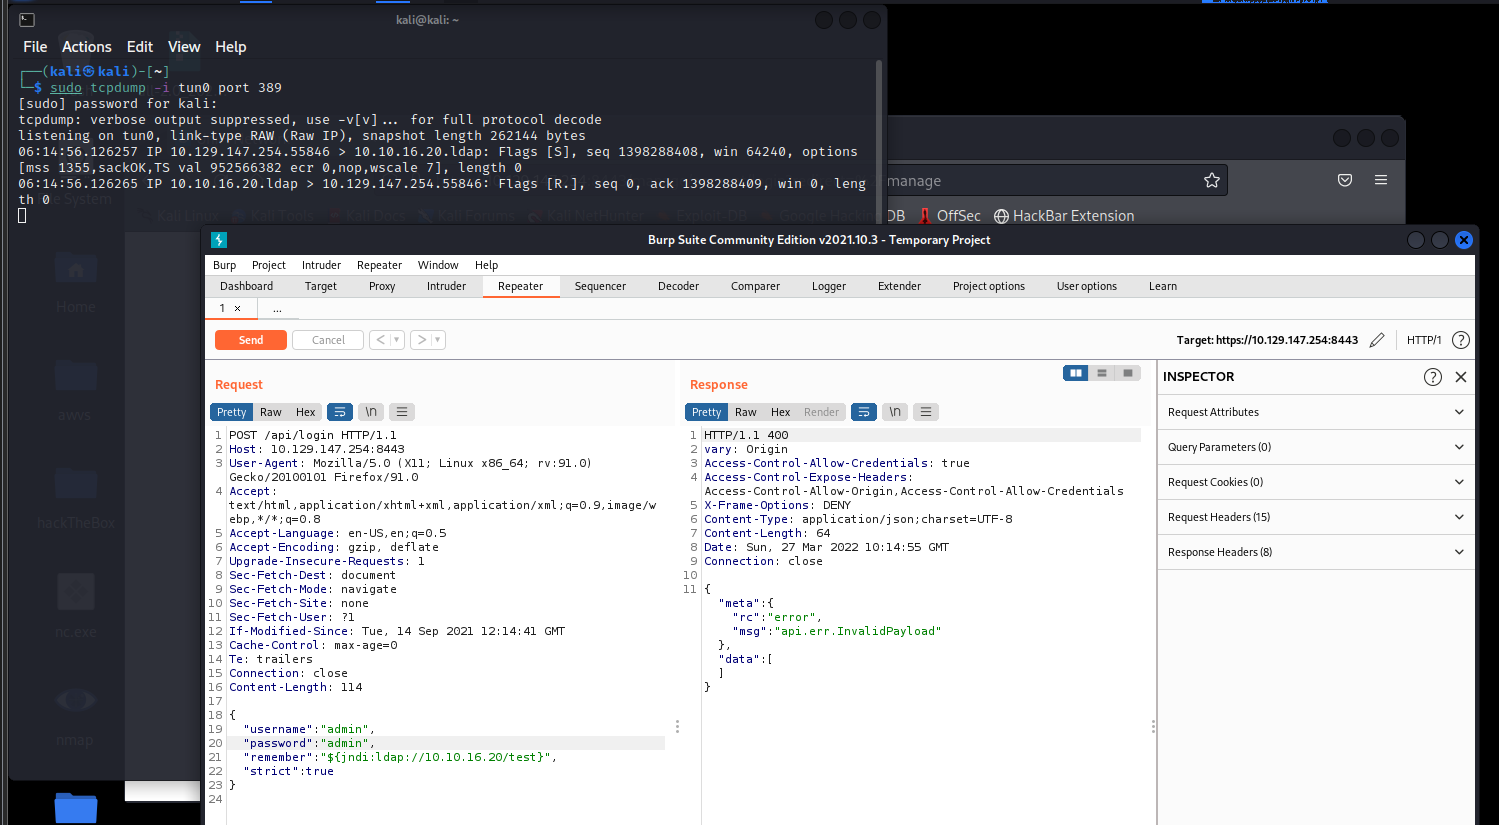1499x825 pixels.
Task: Toggle word wrap in the Response pane
Action: click(864, 412)
